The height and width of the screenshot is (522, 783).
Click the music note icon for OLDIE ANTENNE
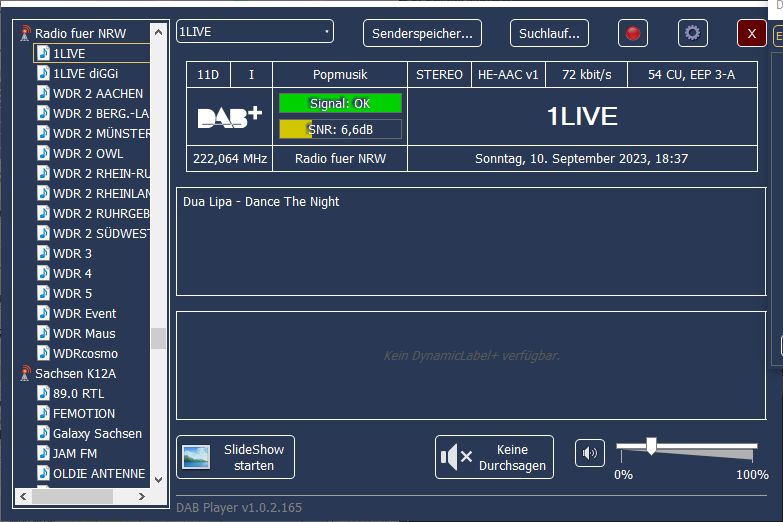(x=44, y=473)
